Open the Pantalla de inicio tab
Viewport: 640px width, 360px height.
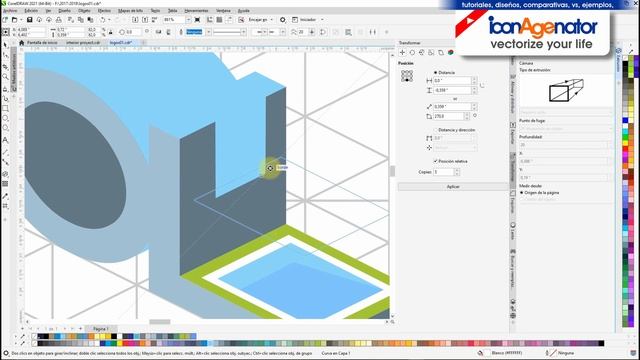click(42, 42)
